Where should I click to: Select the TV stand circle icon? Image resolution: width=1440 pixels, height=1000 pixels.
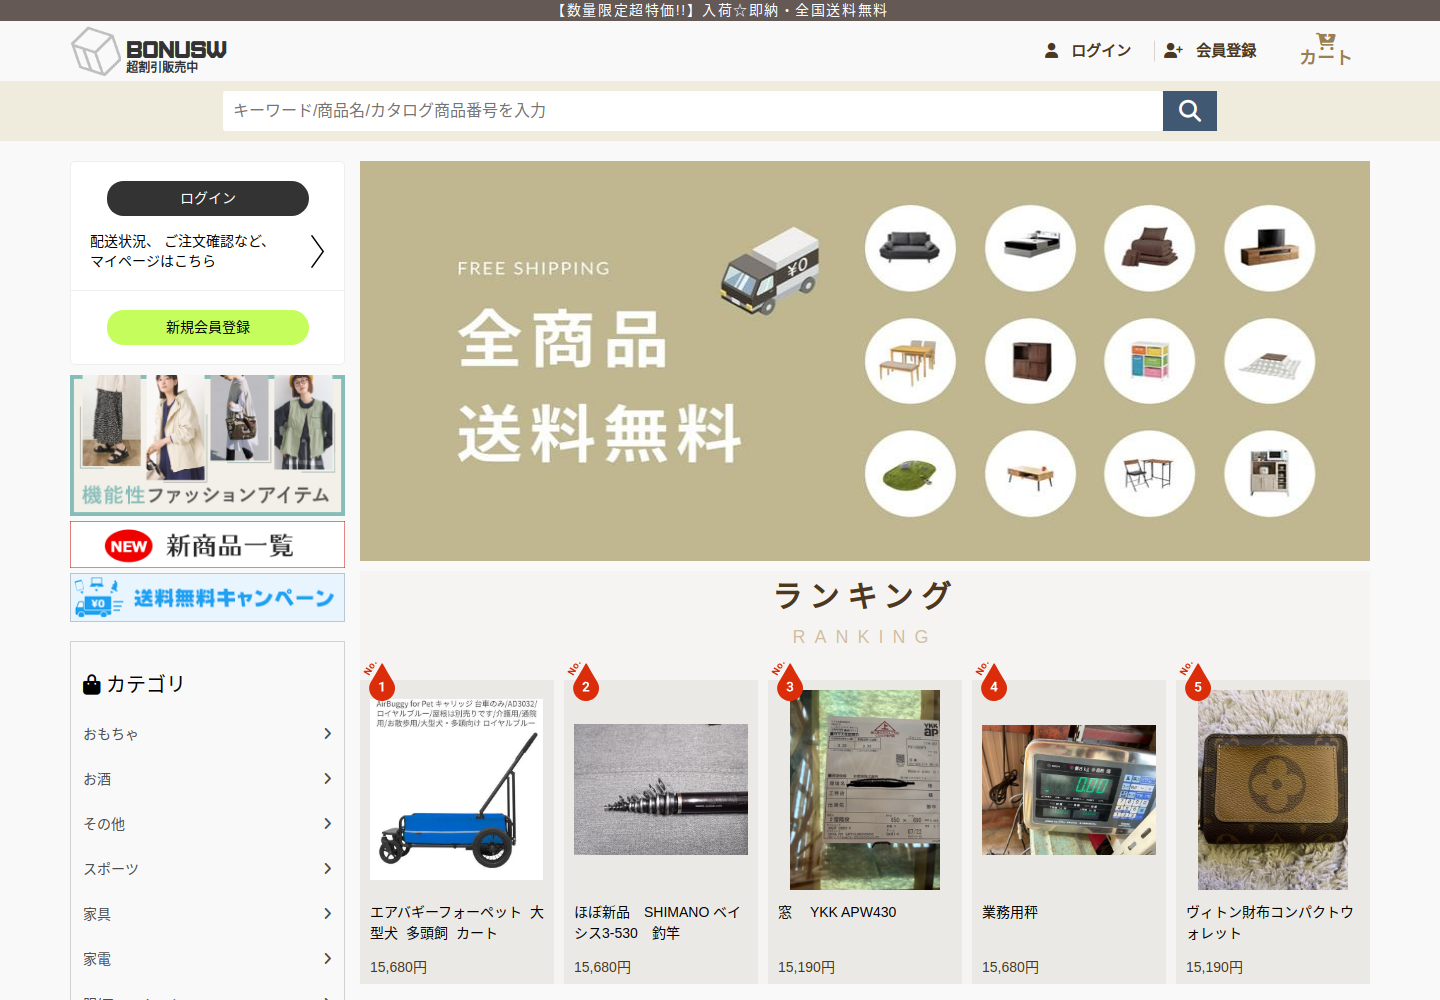pos(1270,248)
